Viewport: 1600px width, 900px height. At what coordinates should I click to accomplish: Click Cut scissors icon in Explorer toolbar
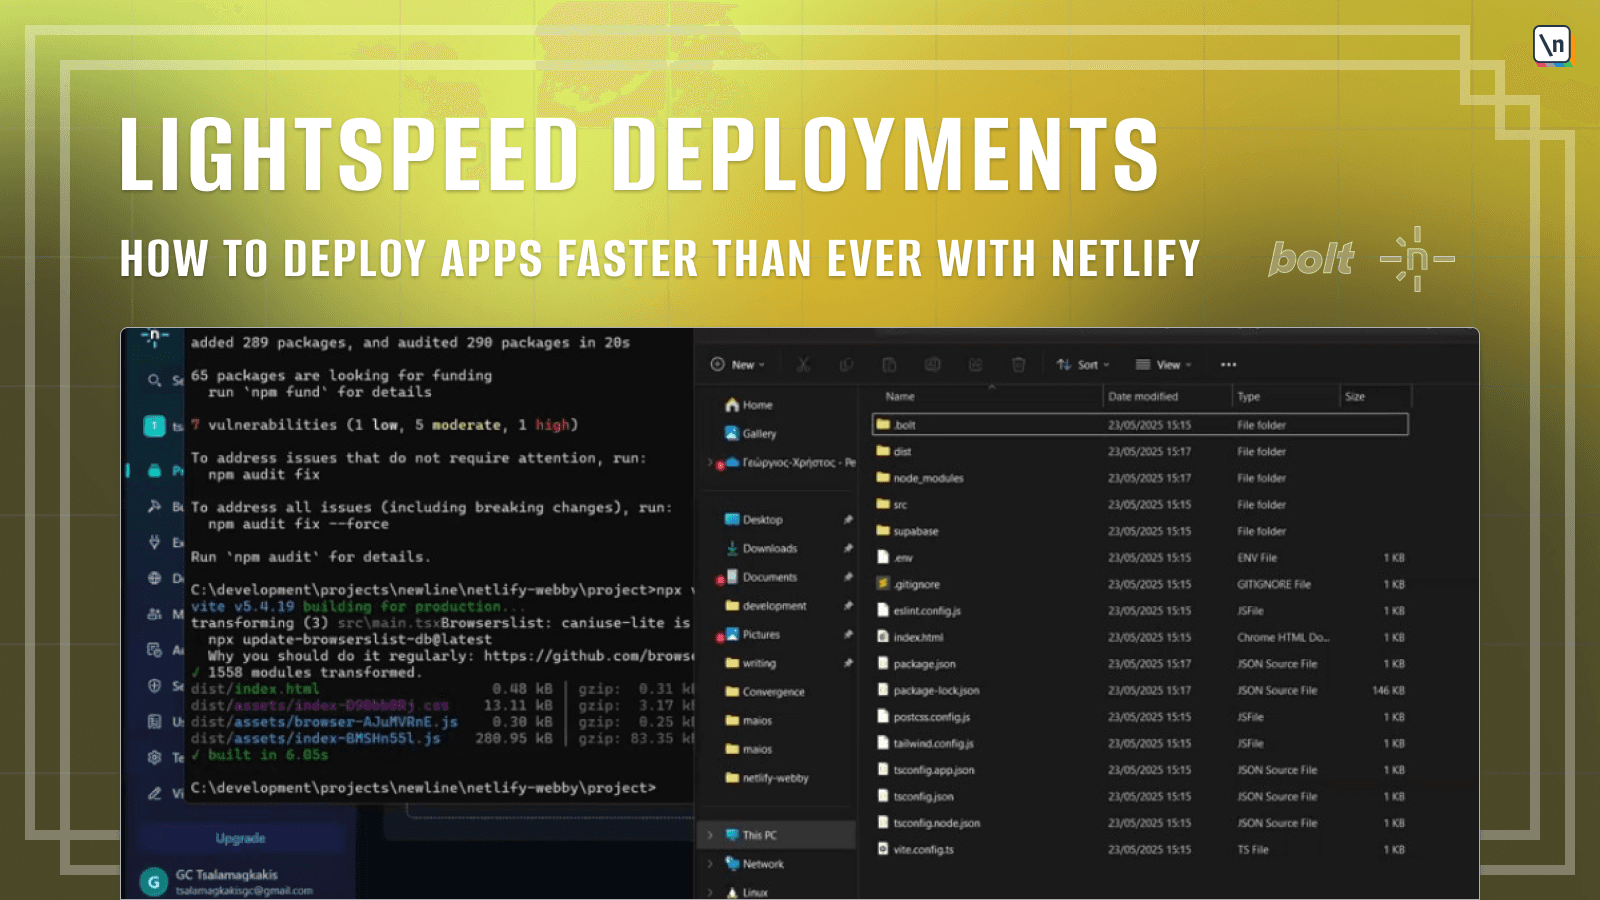[803, 364]
